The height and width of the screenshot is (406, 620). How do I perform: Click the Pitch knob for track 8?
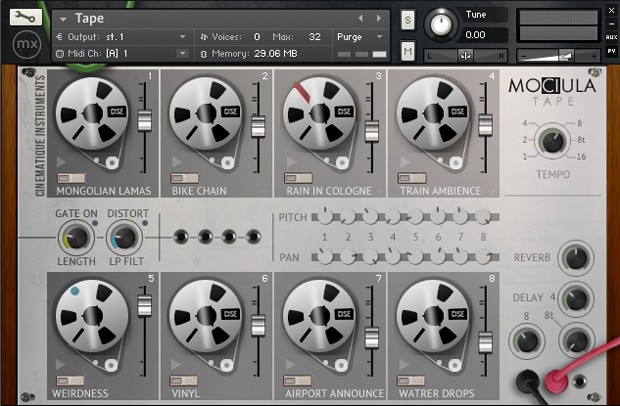click(x=483, y=217)
